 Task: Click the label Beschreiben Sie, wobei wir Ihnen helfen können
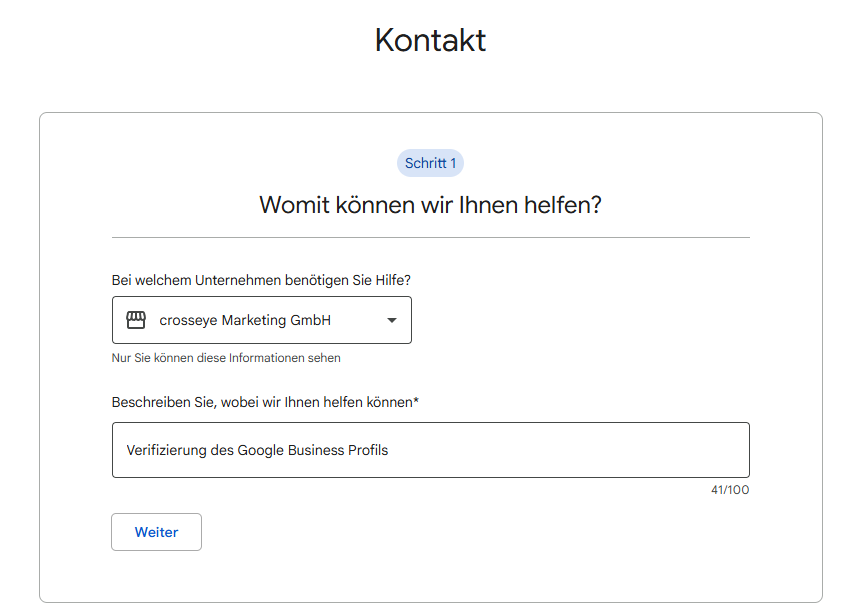coord(266,402)
